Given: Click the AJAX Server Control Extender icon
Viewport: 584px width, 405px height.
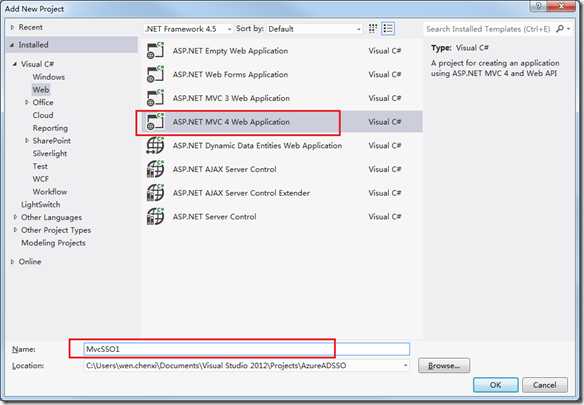Looking at the screenshot, I should (x=155, y=193).
